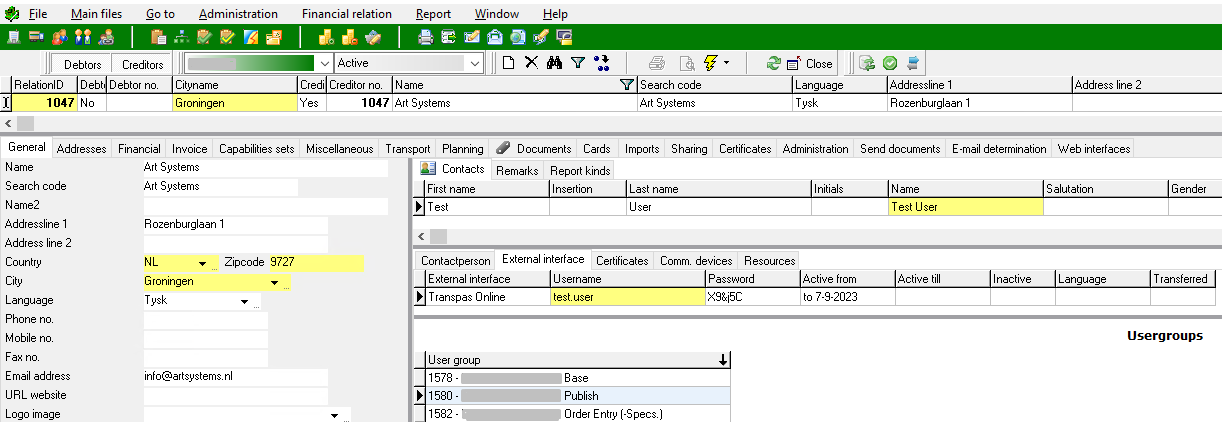The width and height of the screenshot is (1222, 422).
Task: Click the yellow lightning bolt action icon
Action: click(710, 63)
